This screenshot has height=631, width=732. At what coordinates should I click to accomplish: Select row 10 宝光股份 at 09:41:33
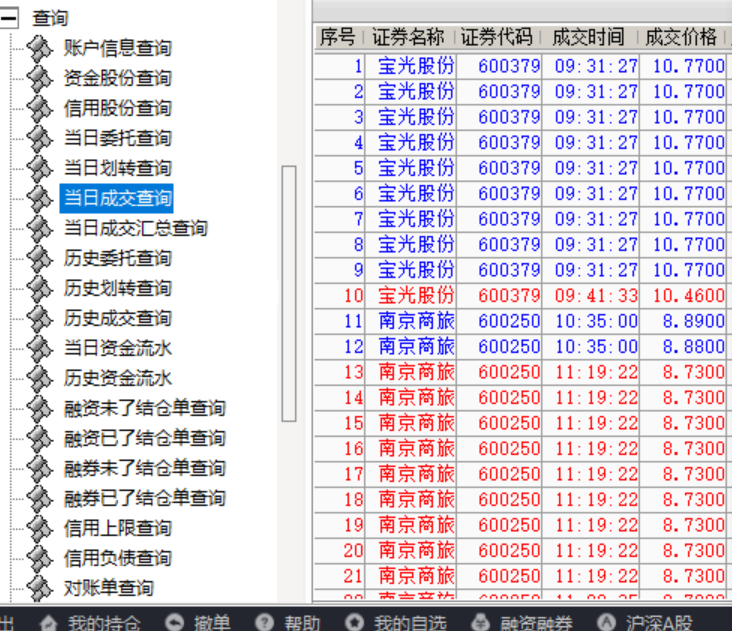pos(523,295)
